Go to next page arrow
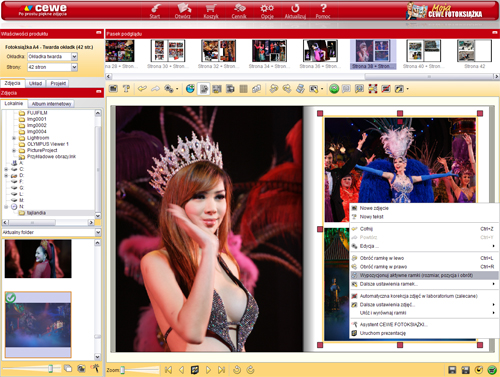This screenshot has width=500, height=377. click(x=208, y=370)
